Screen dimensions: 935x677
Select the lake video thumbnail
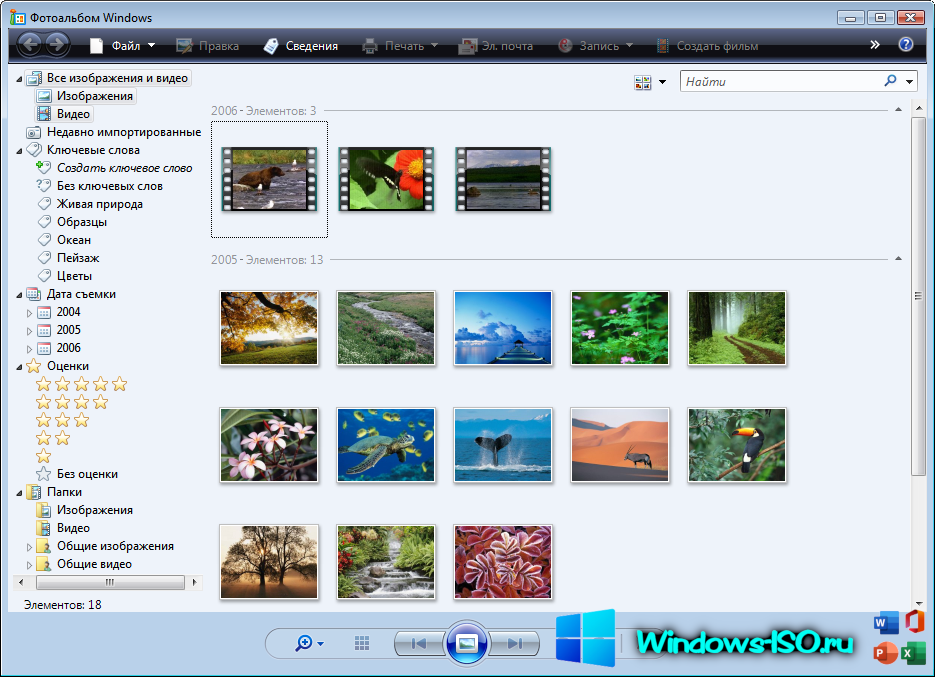coord(503,179)
